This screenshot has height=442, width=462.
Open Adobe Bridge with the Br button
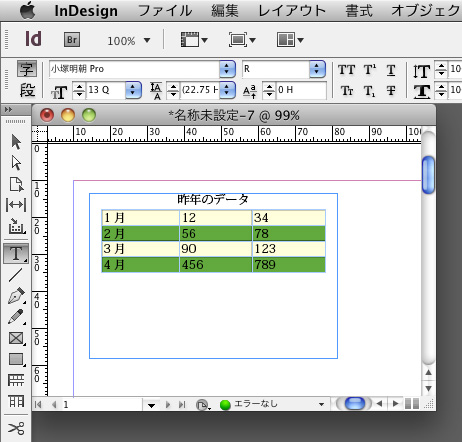coord(72,40)
